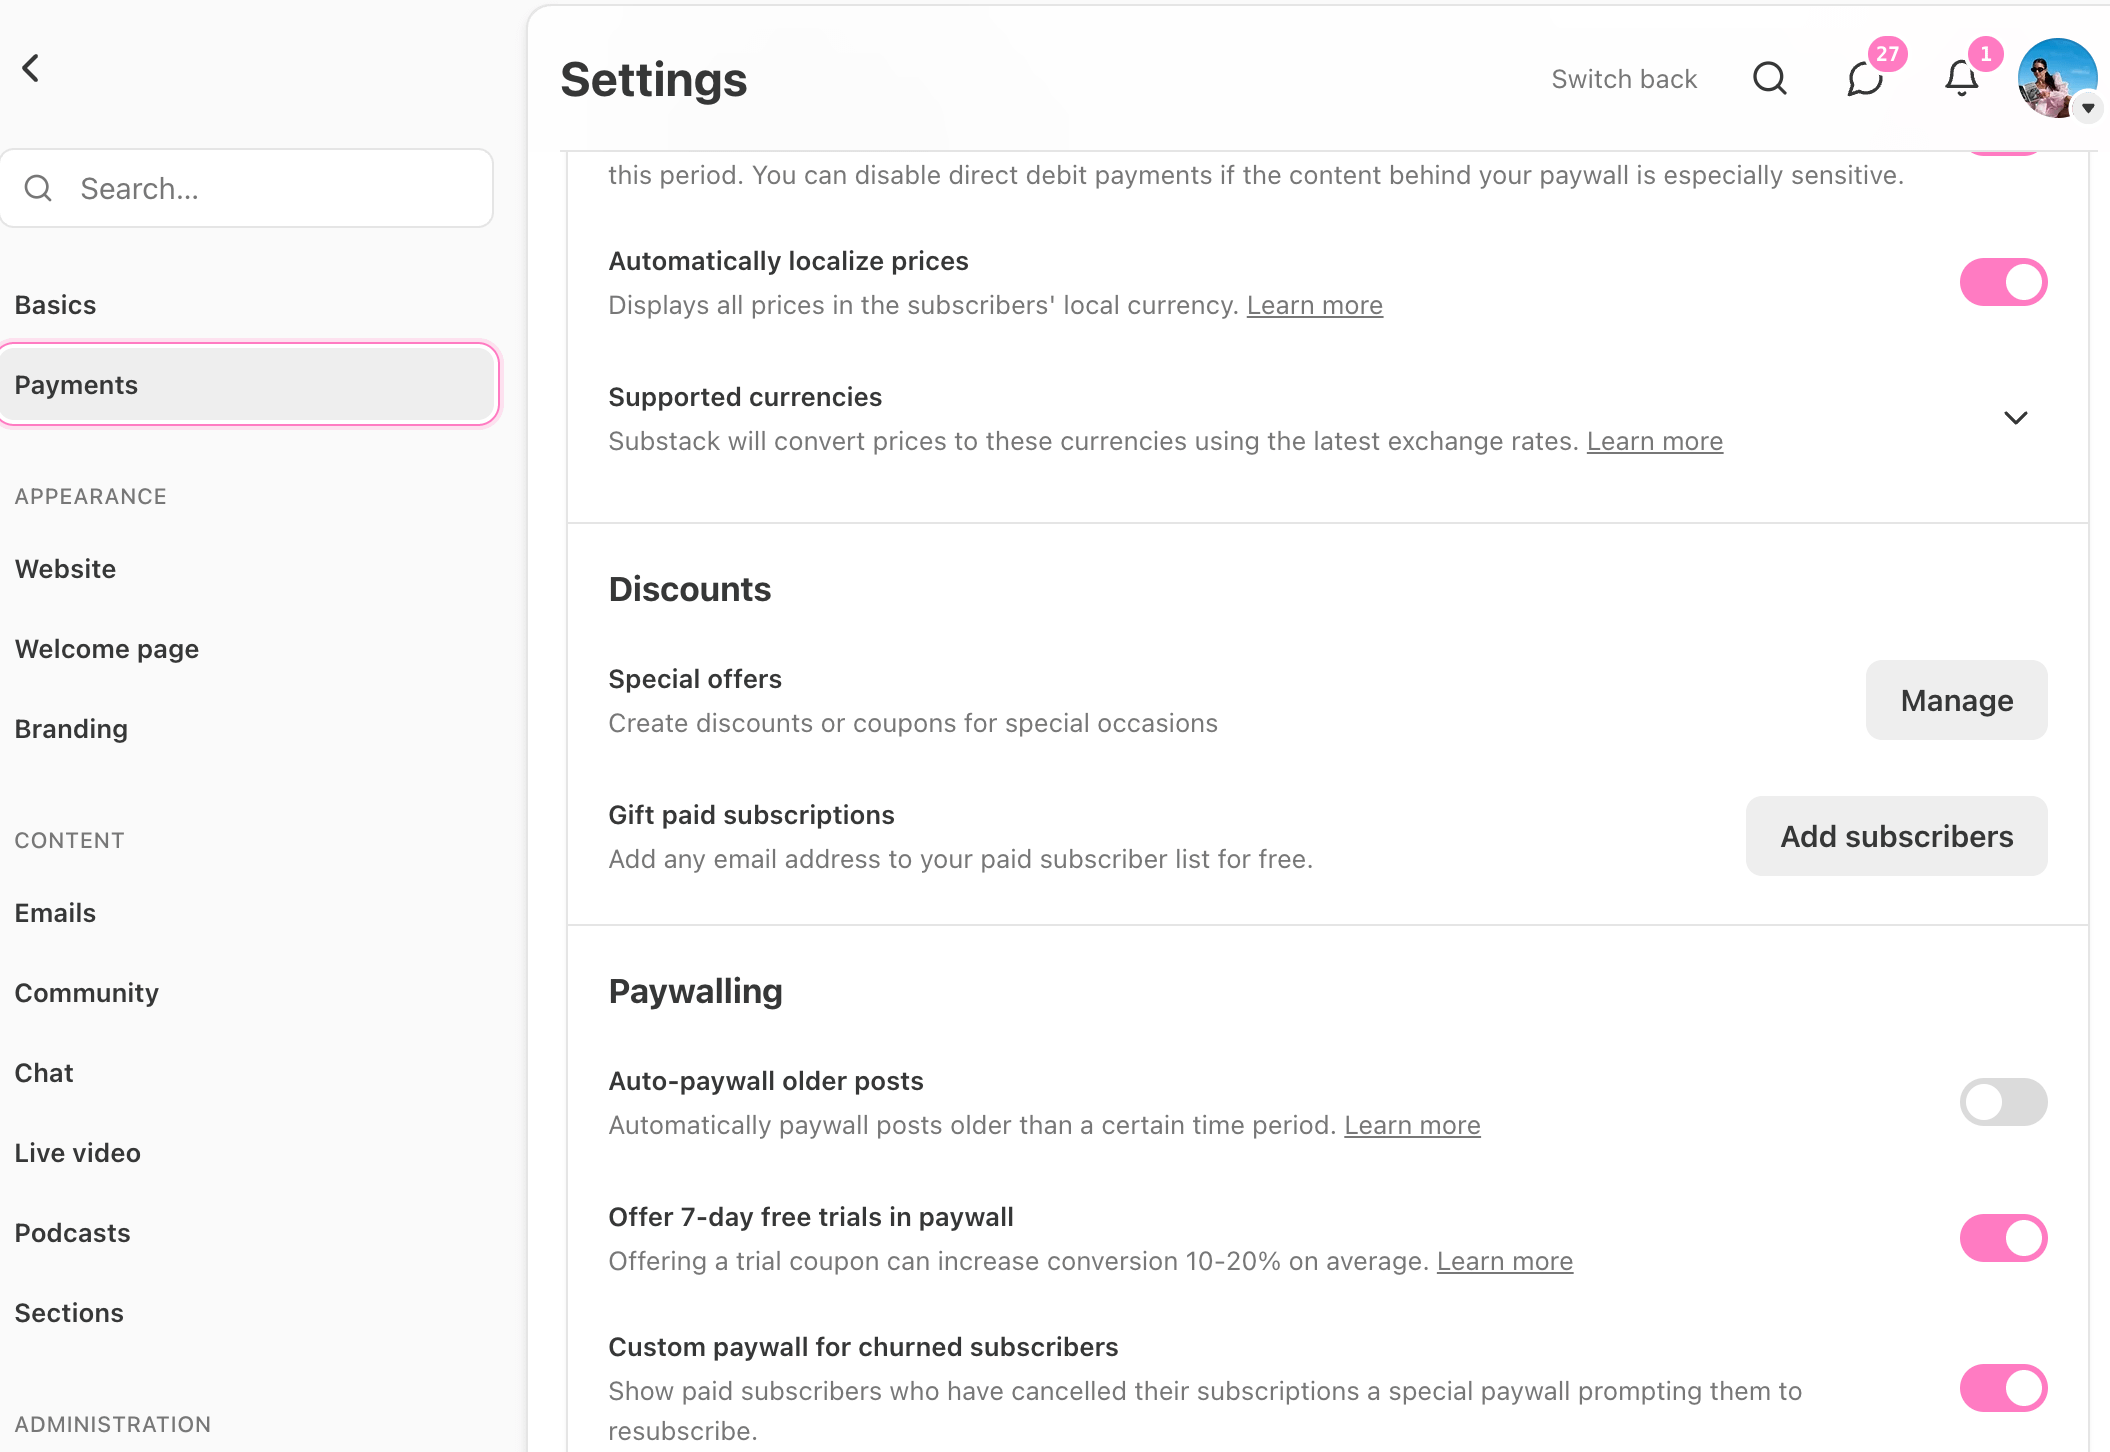Screen dimensions: 2110x1452
Task: Click Add subscribers button
Action: pyautogui.click(x=1896, y=836)
